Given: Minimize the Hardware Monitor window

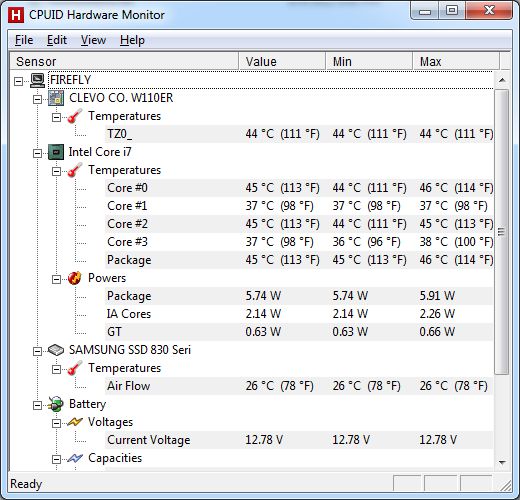Looking at the screenshot, I should (425, 11).
